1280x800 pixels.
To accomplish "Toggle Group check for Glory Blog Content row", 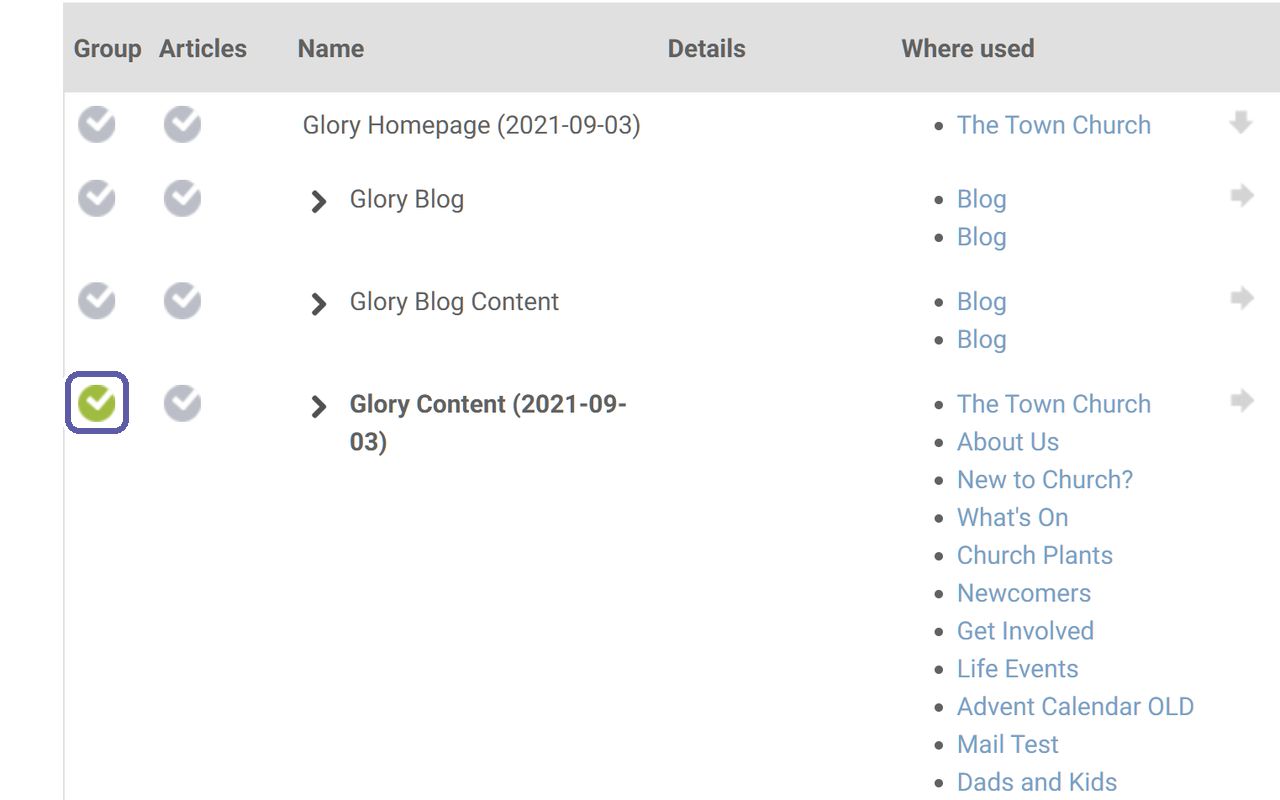I will click(x=97, y=301).
